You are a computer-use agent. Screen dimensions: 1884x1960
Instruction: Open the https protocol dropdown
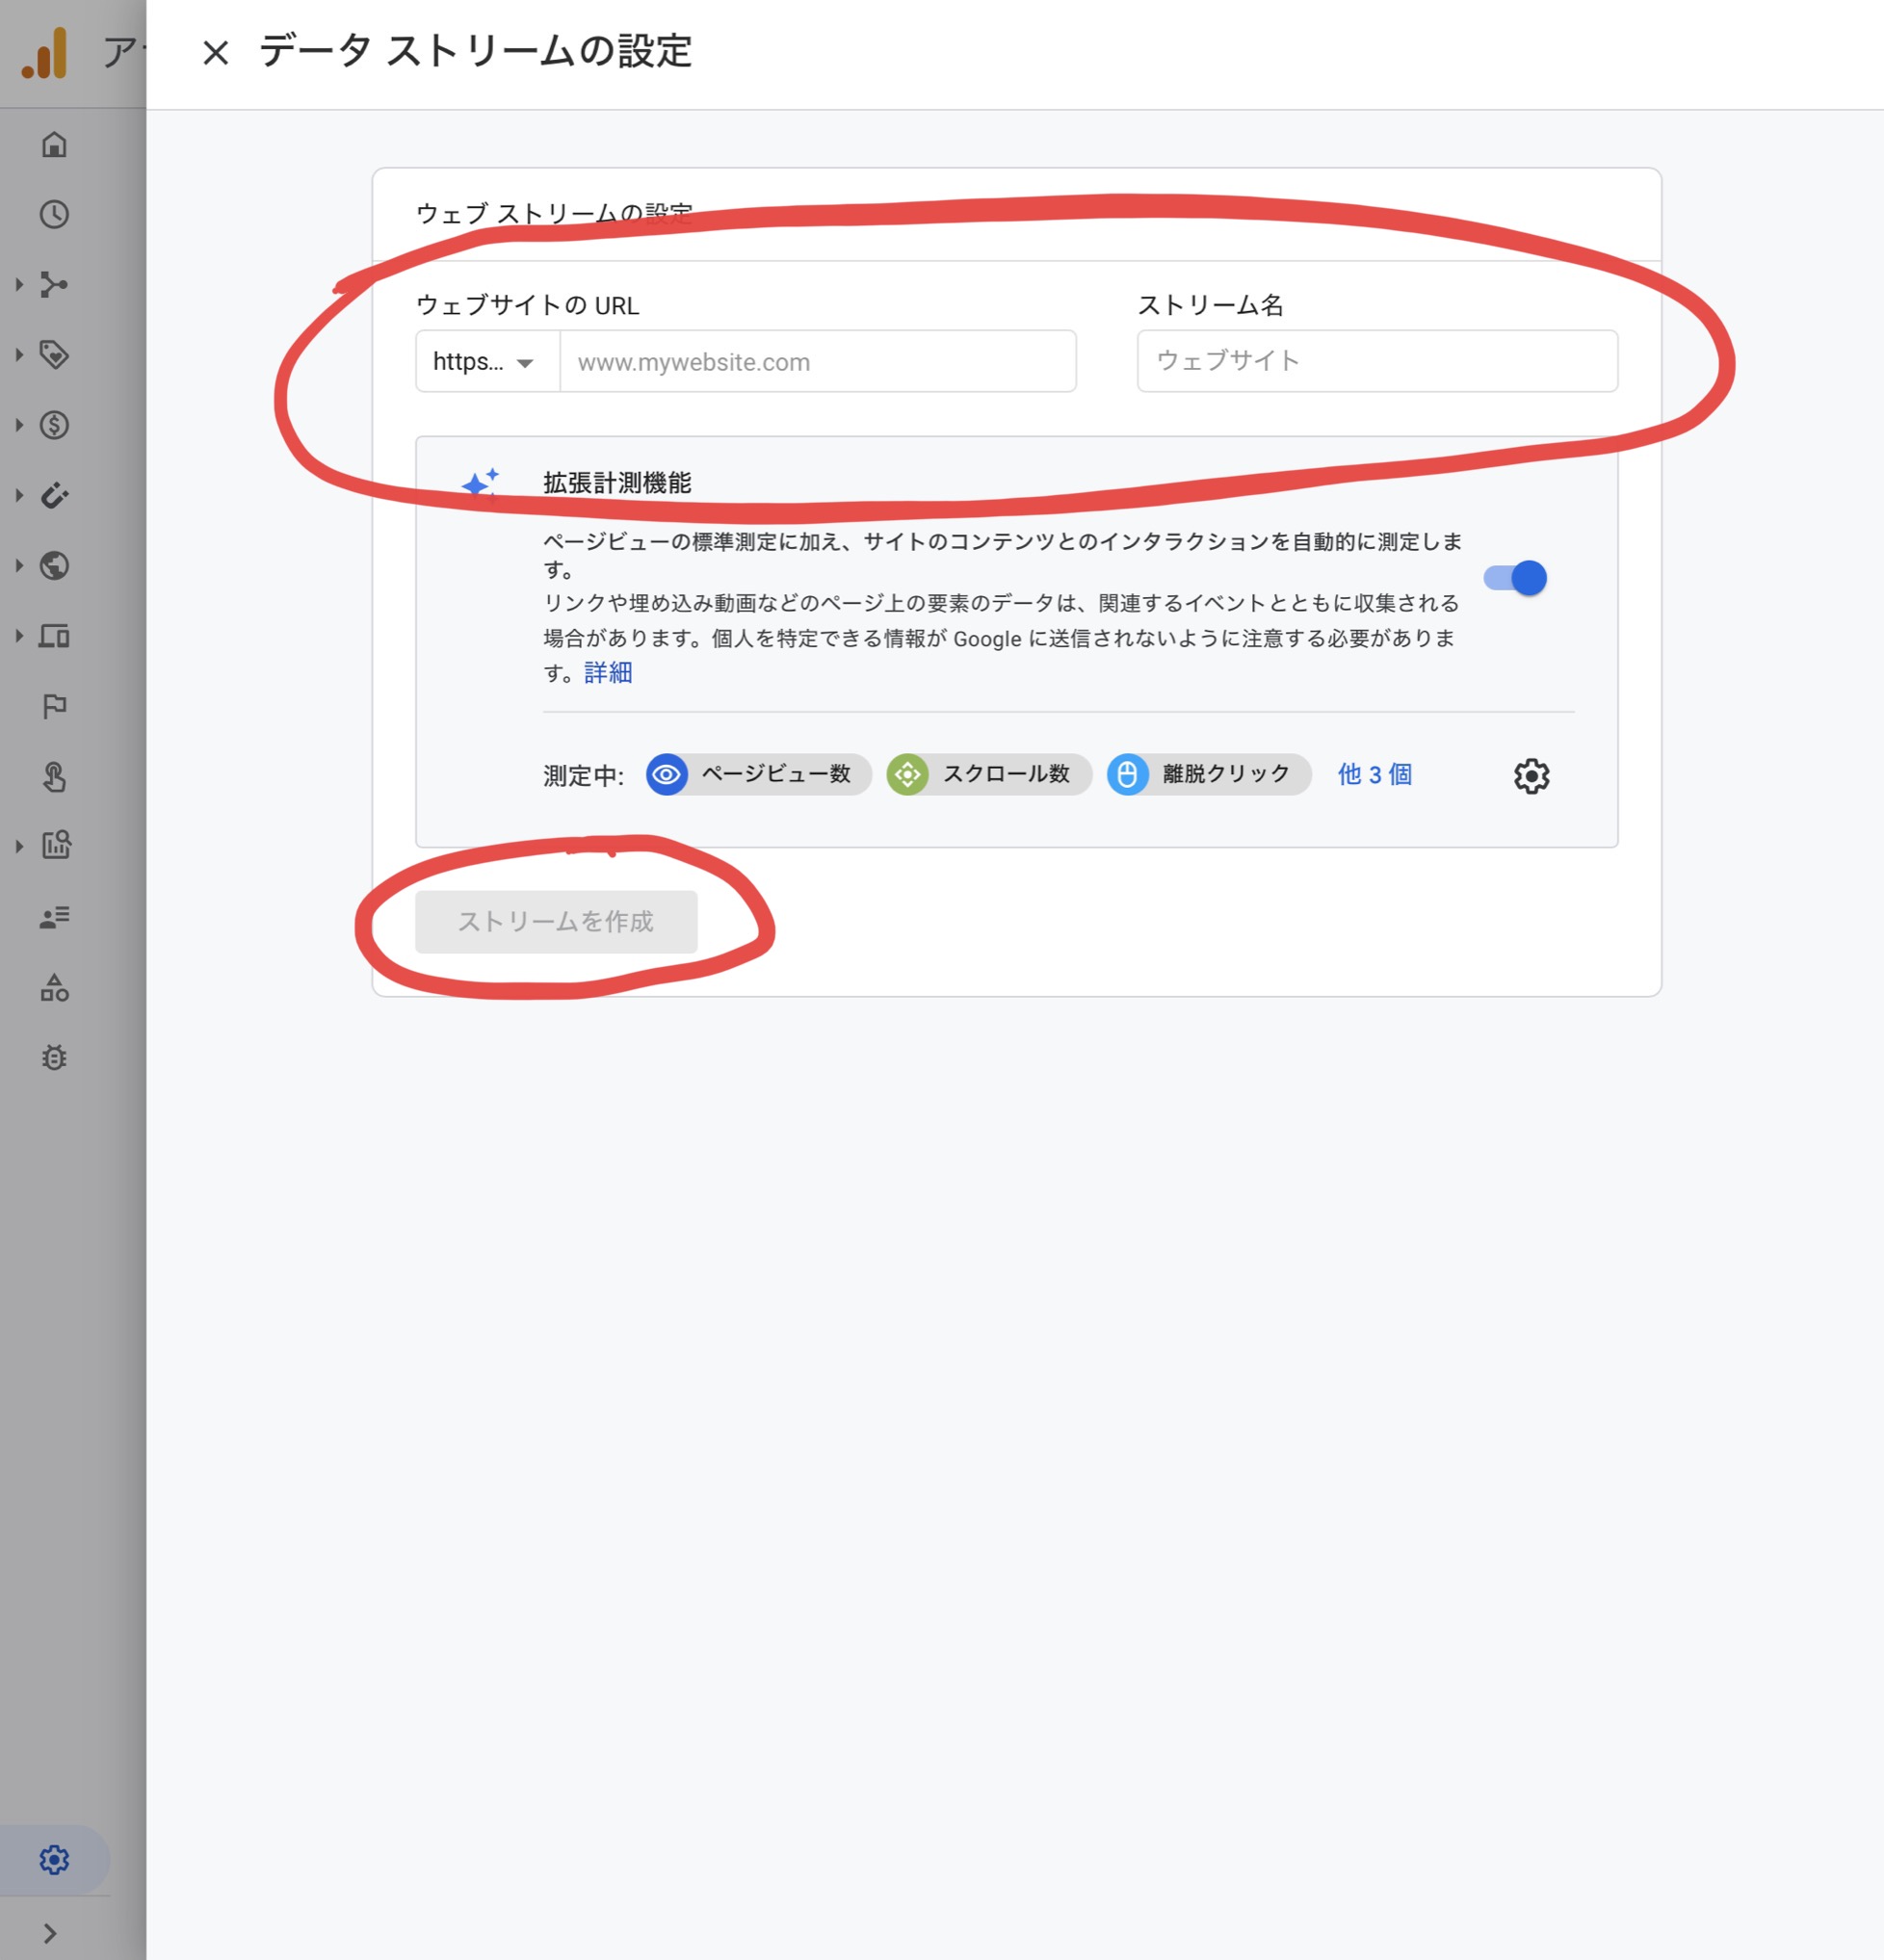(487, 362)
